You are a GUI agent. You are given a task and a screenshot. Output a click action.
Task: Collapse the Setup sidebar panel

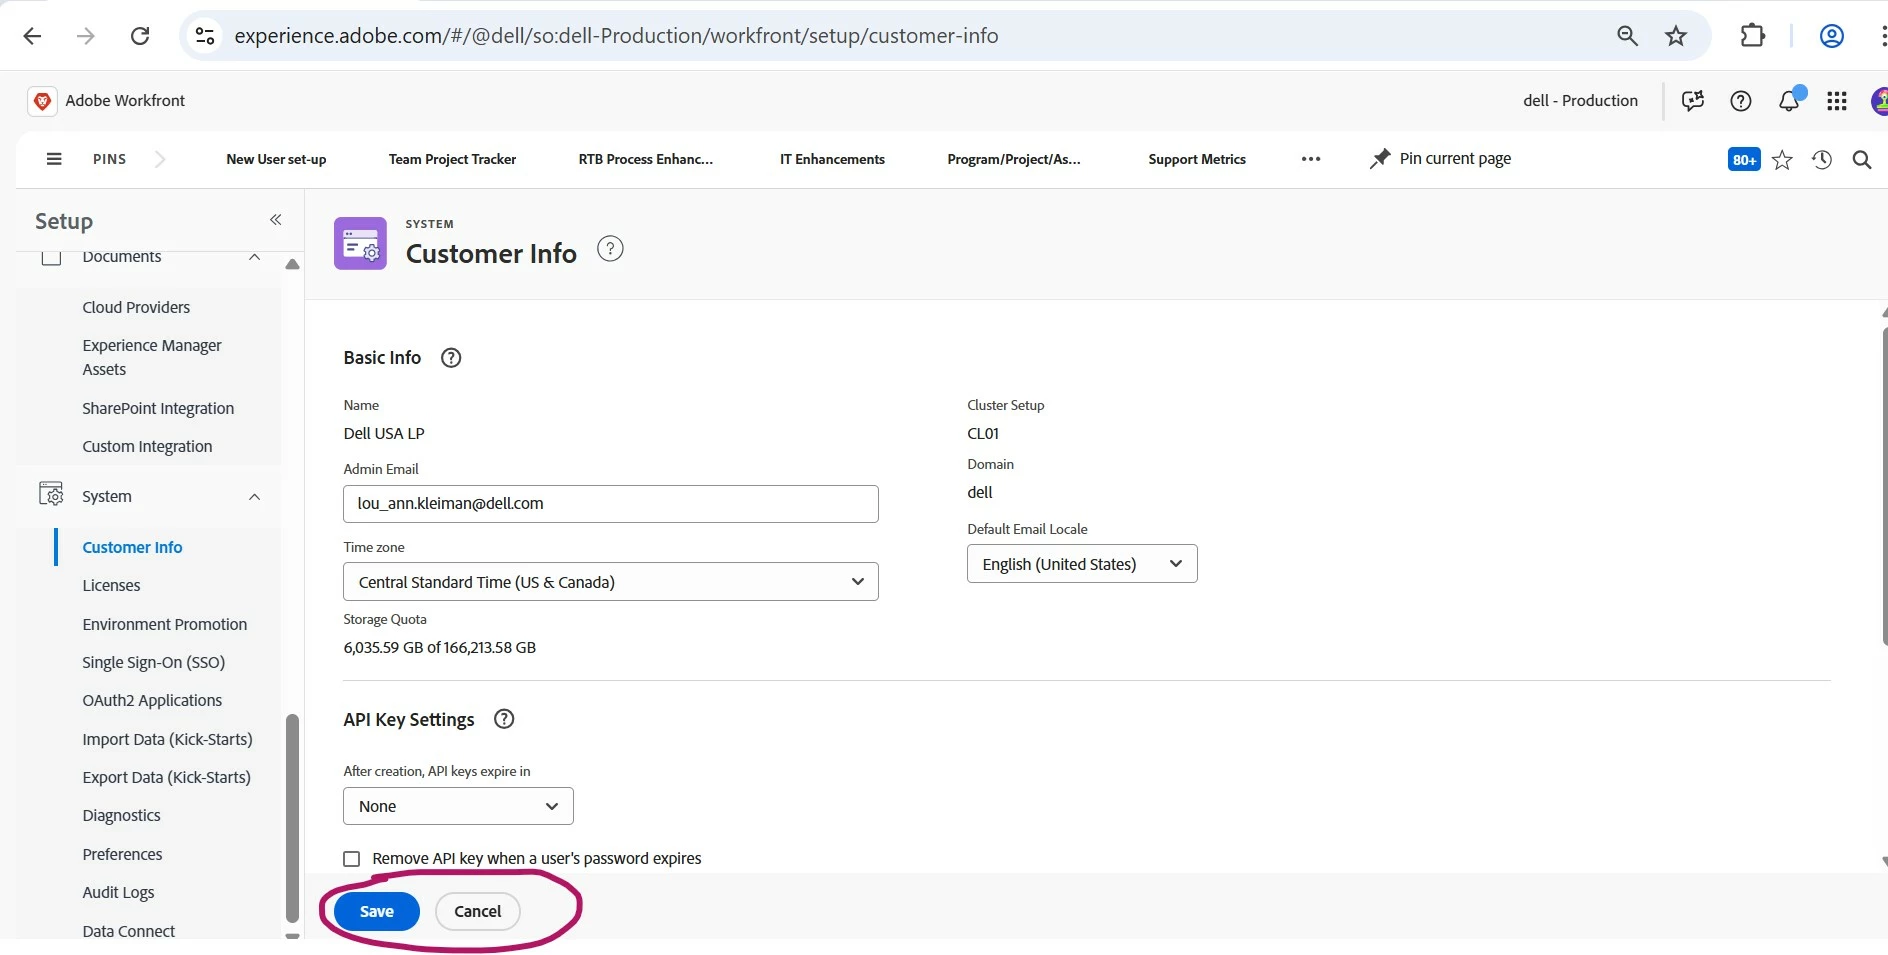[276, 220]
